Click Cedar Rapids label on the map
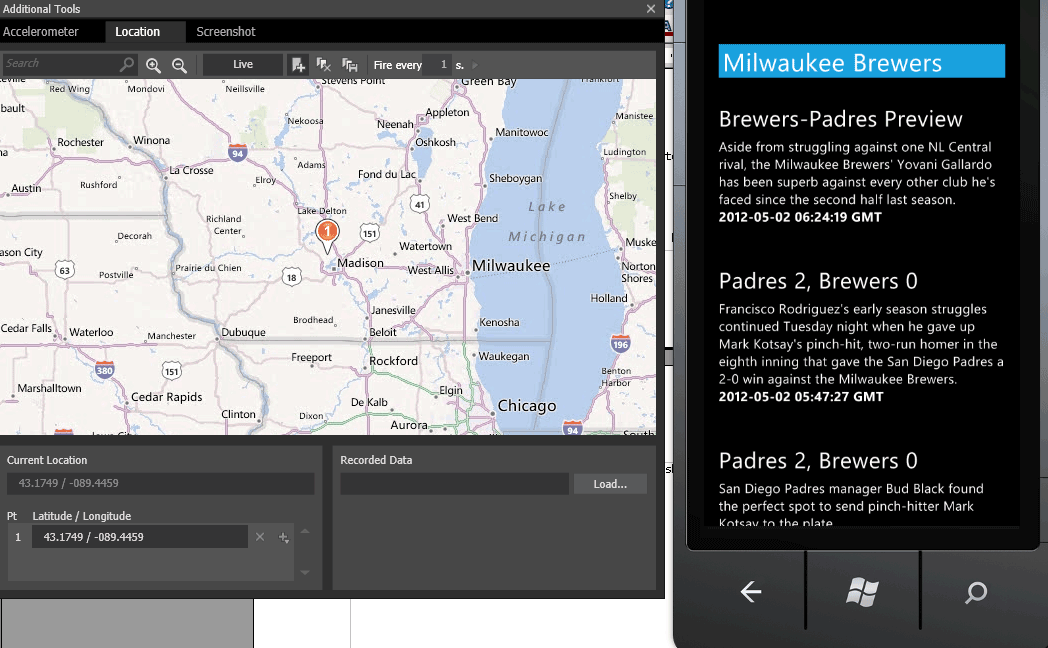 [x=166, y=397]
